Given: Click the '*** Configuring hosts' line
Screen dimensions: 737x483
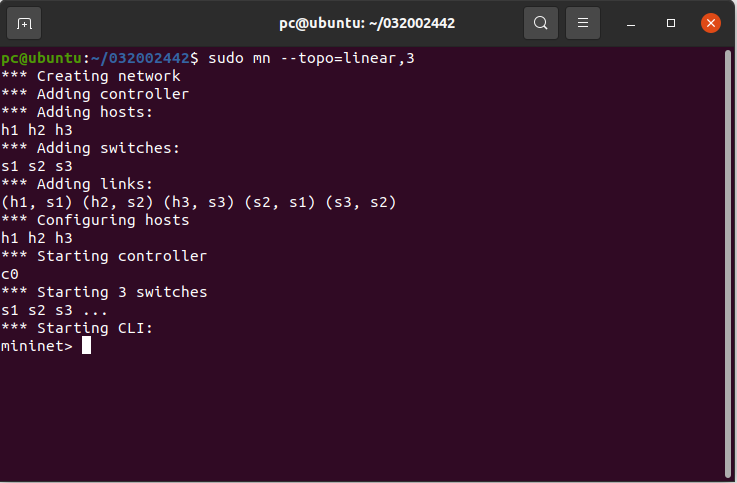Looking at the screenshot, I should [95, 220].
